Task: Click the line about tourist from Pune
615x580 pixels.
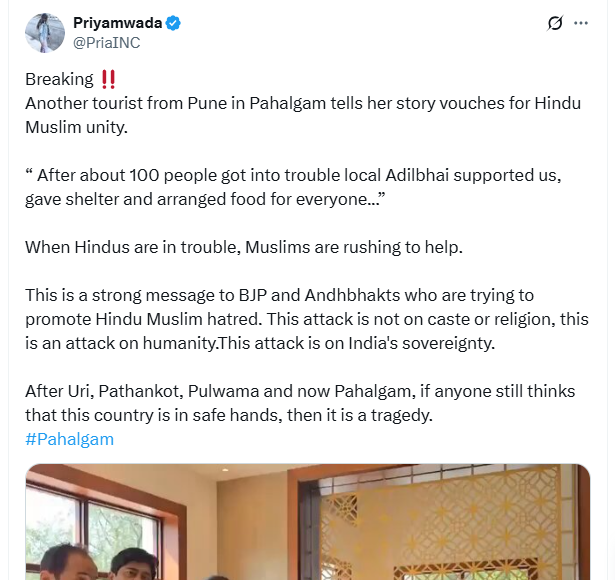Action: point(303,104)
